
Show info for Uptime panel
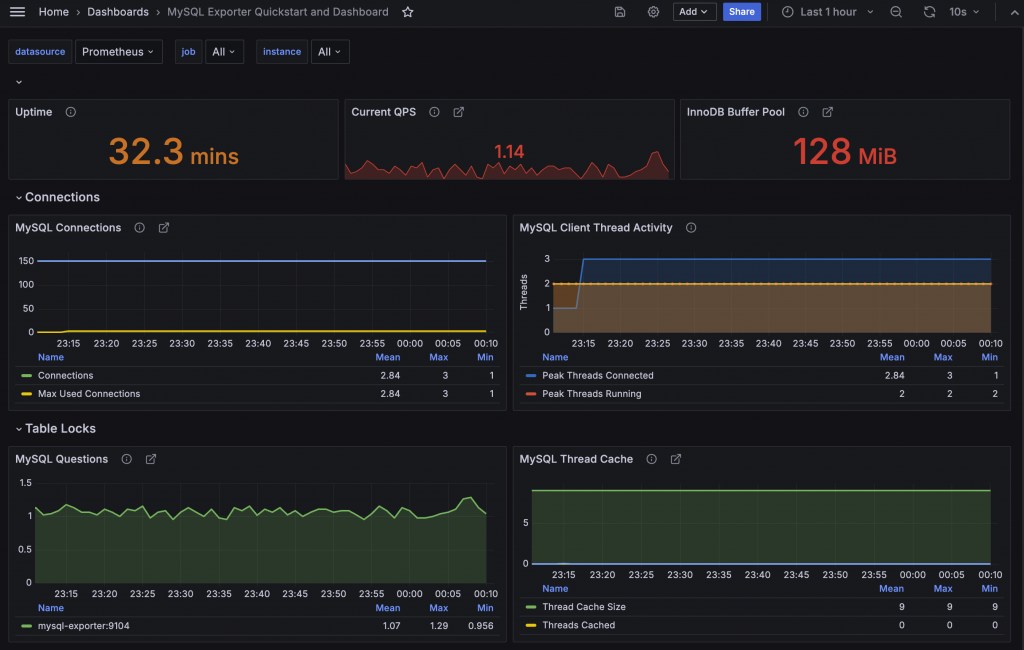click(x=71, y=112)
